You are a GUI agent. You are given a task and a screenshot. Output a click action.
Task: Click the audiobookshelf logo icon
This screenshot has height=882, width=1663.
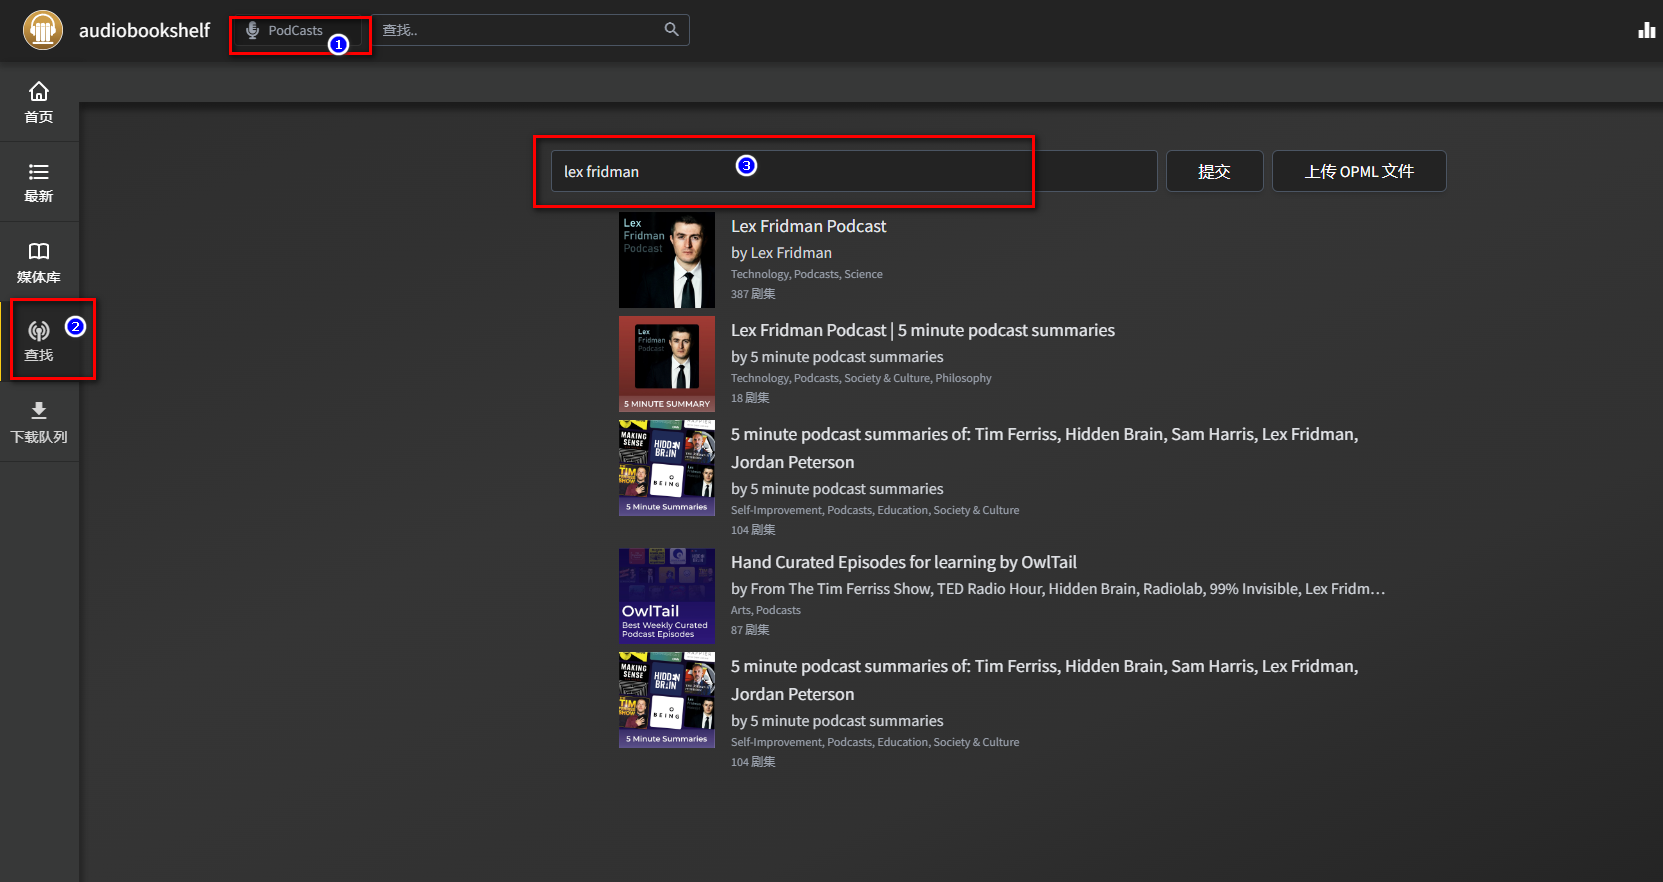43,30
